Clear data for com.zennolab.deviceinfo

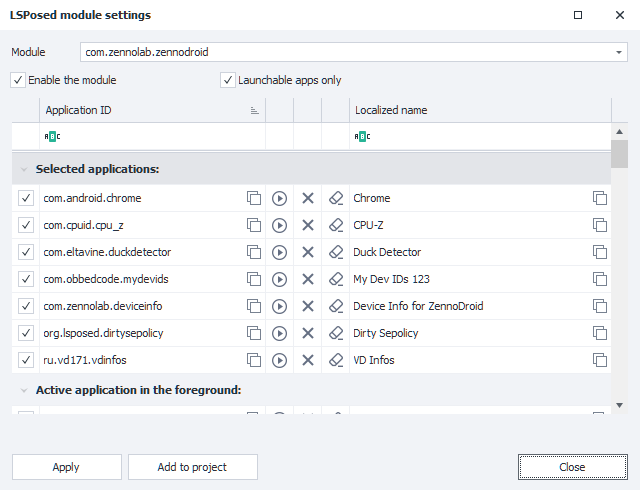(x=336, y=306)
